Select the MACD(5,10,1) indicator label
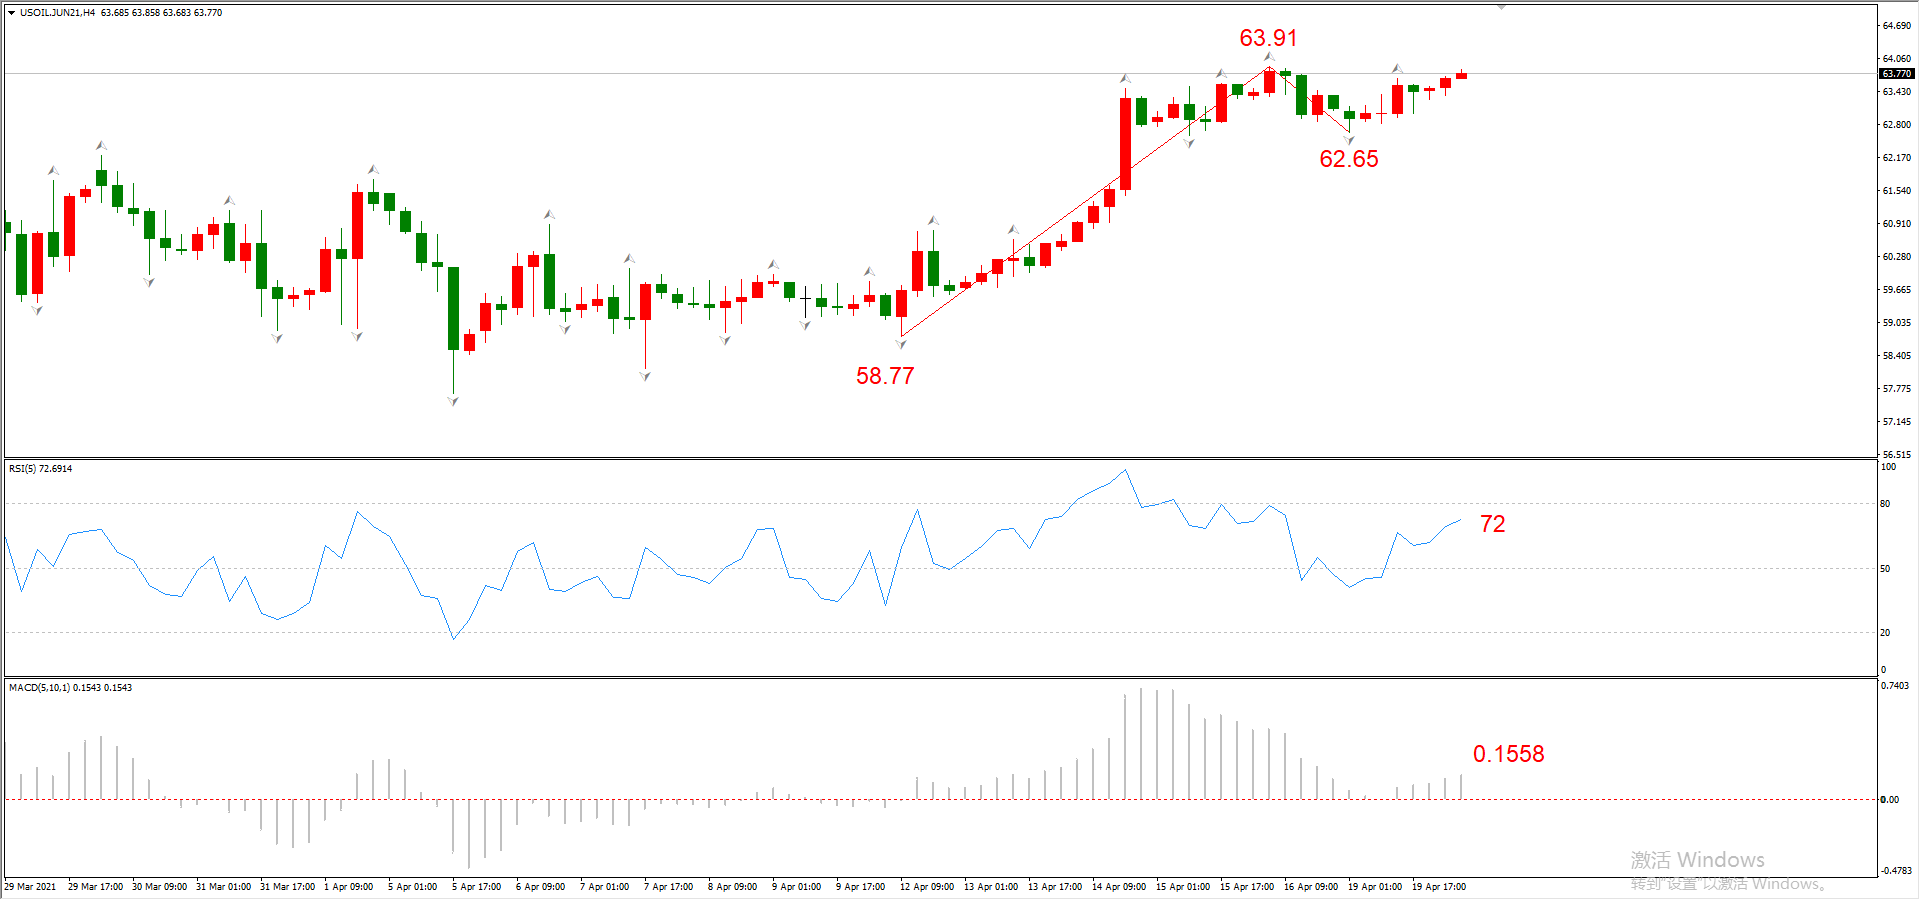Viewport: 1920px width, 900px height. 70,687
